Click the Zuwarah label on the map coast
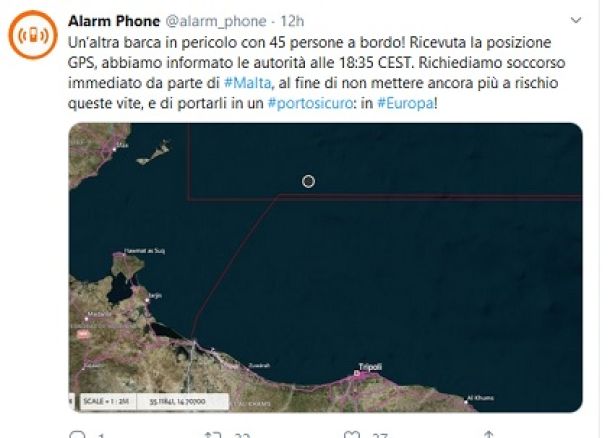Screen dimensions: 610x438 coord(259,365)
